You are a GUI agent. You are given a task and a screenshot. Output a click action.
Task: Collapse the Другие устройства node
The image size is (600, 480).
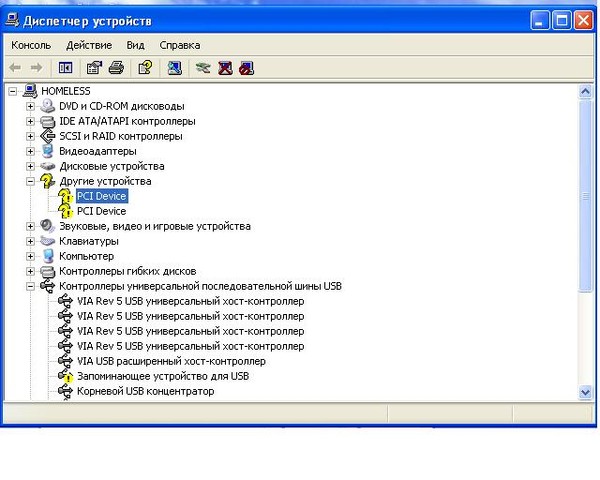(30, 181)
